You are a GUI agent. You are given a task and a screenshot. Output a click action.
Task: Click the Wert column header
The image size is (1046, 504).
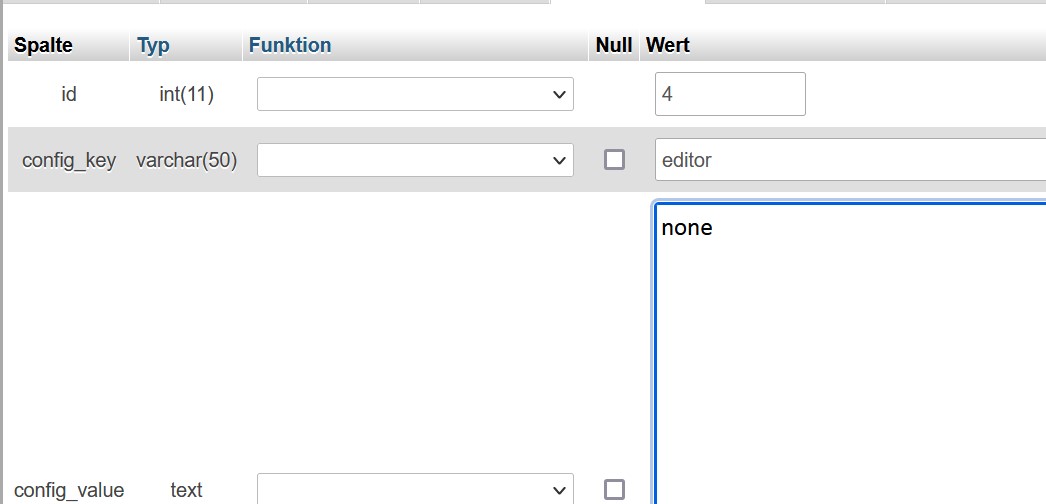click(668, 45)
